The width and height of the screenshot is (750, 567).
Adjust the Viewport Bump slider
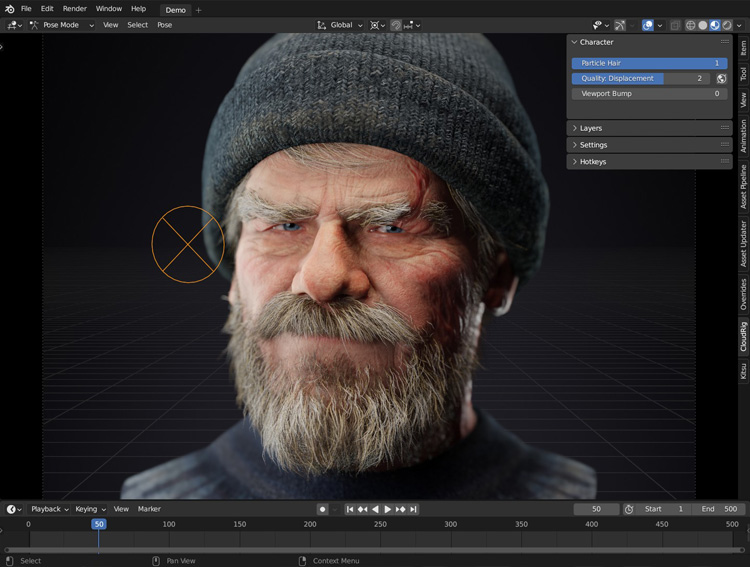tap(650, 94)
